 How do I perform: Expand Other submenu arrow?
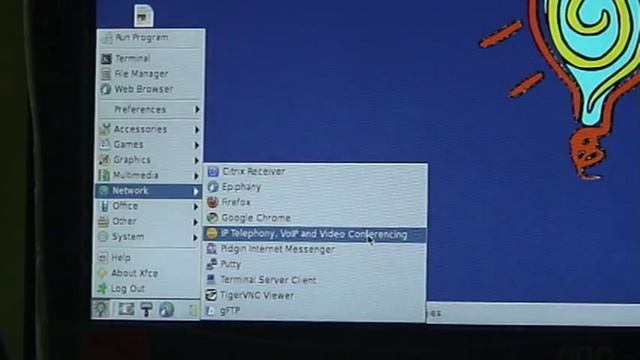pos(196,222)
